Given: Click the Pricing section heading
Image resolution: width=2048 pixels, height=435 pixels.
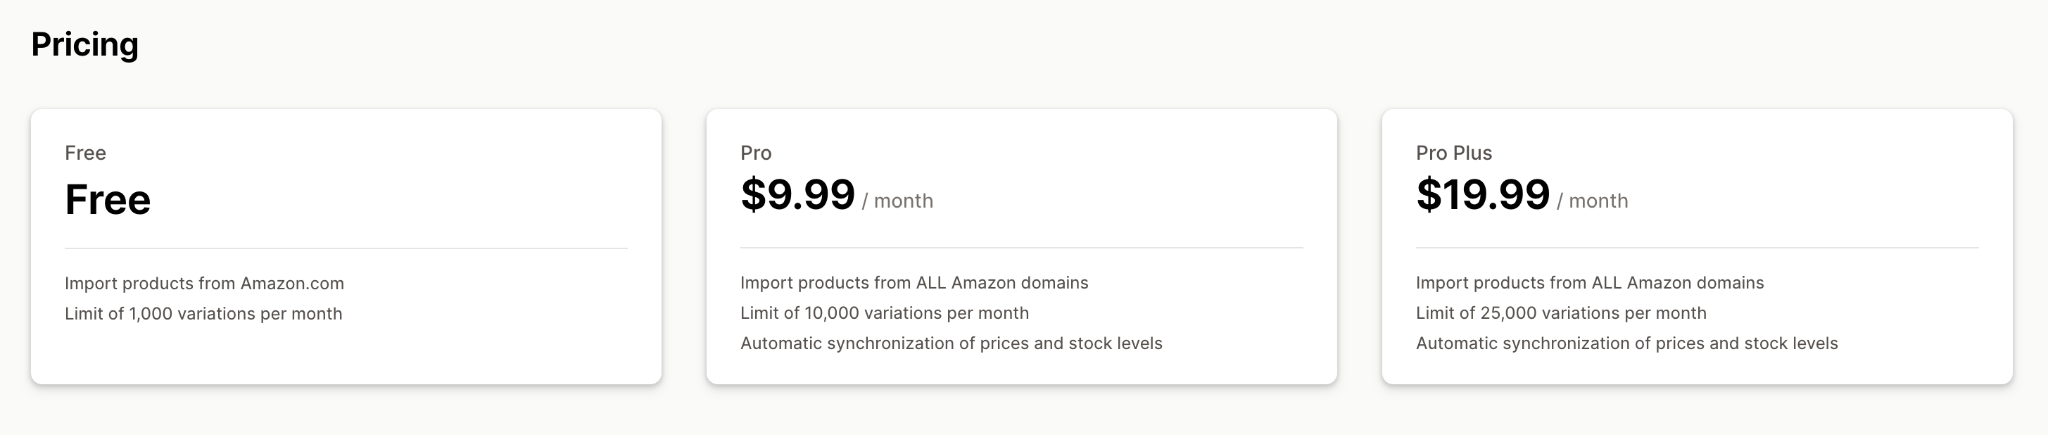Looking at the screenshot, I should click(x=85, y=45).
